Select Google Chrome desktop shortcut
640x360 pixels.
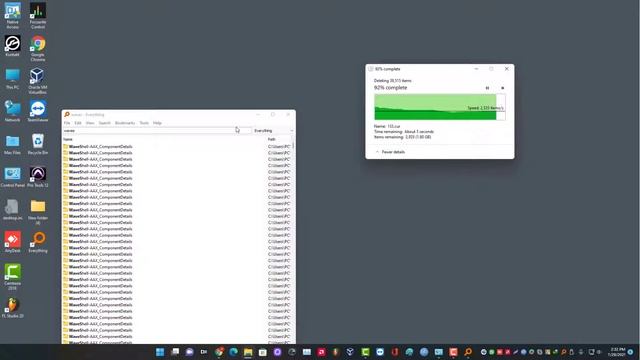click(38, 48)
